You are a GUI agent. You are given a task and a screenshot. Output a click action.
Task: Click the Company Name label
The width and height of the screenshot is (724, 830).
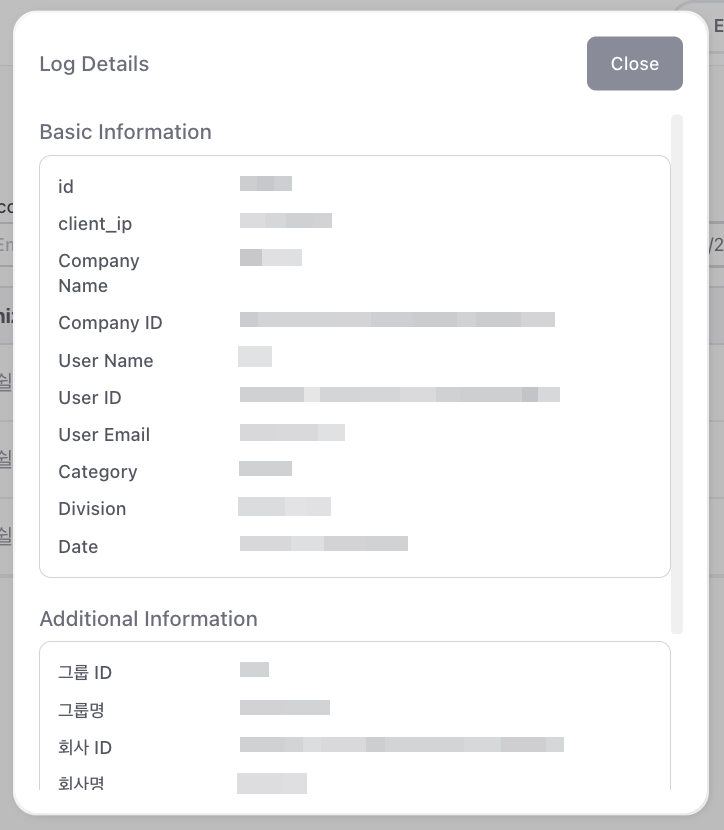pyautogui.click(x=98, y=273)
